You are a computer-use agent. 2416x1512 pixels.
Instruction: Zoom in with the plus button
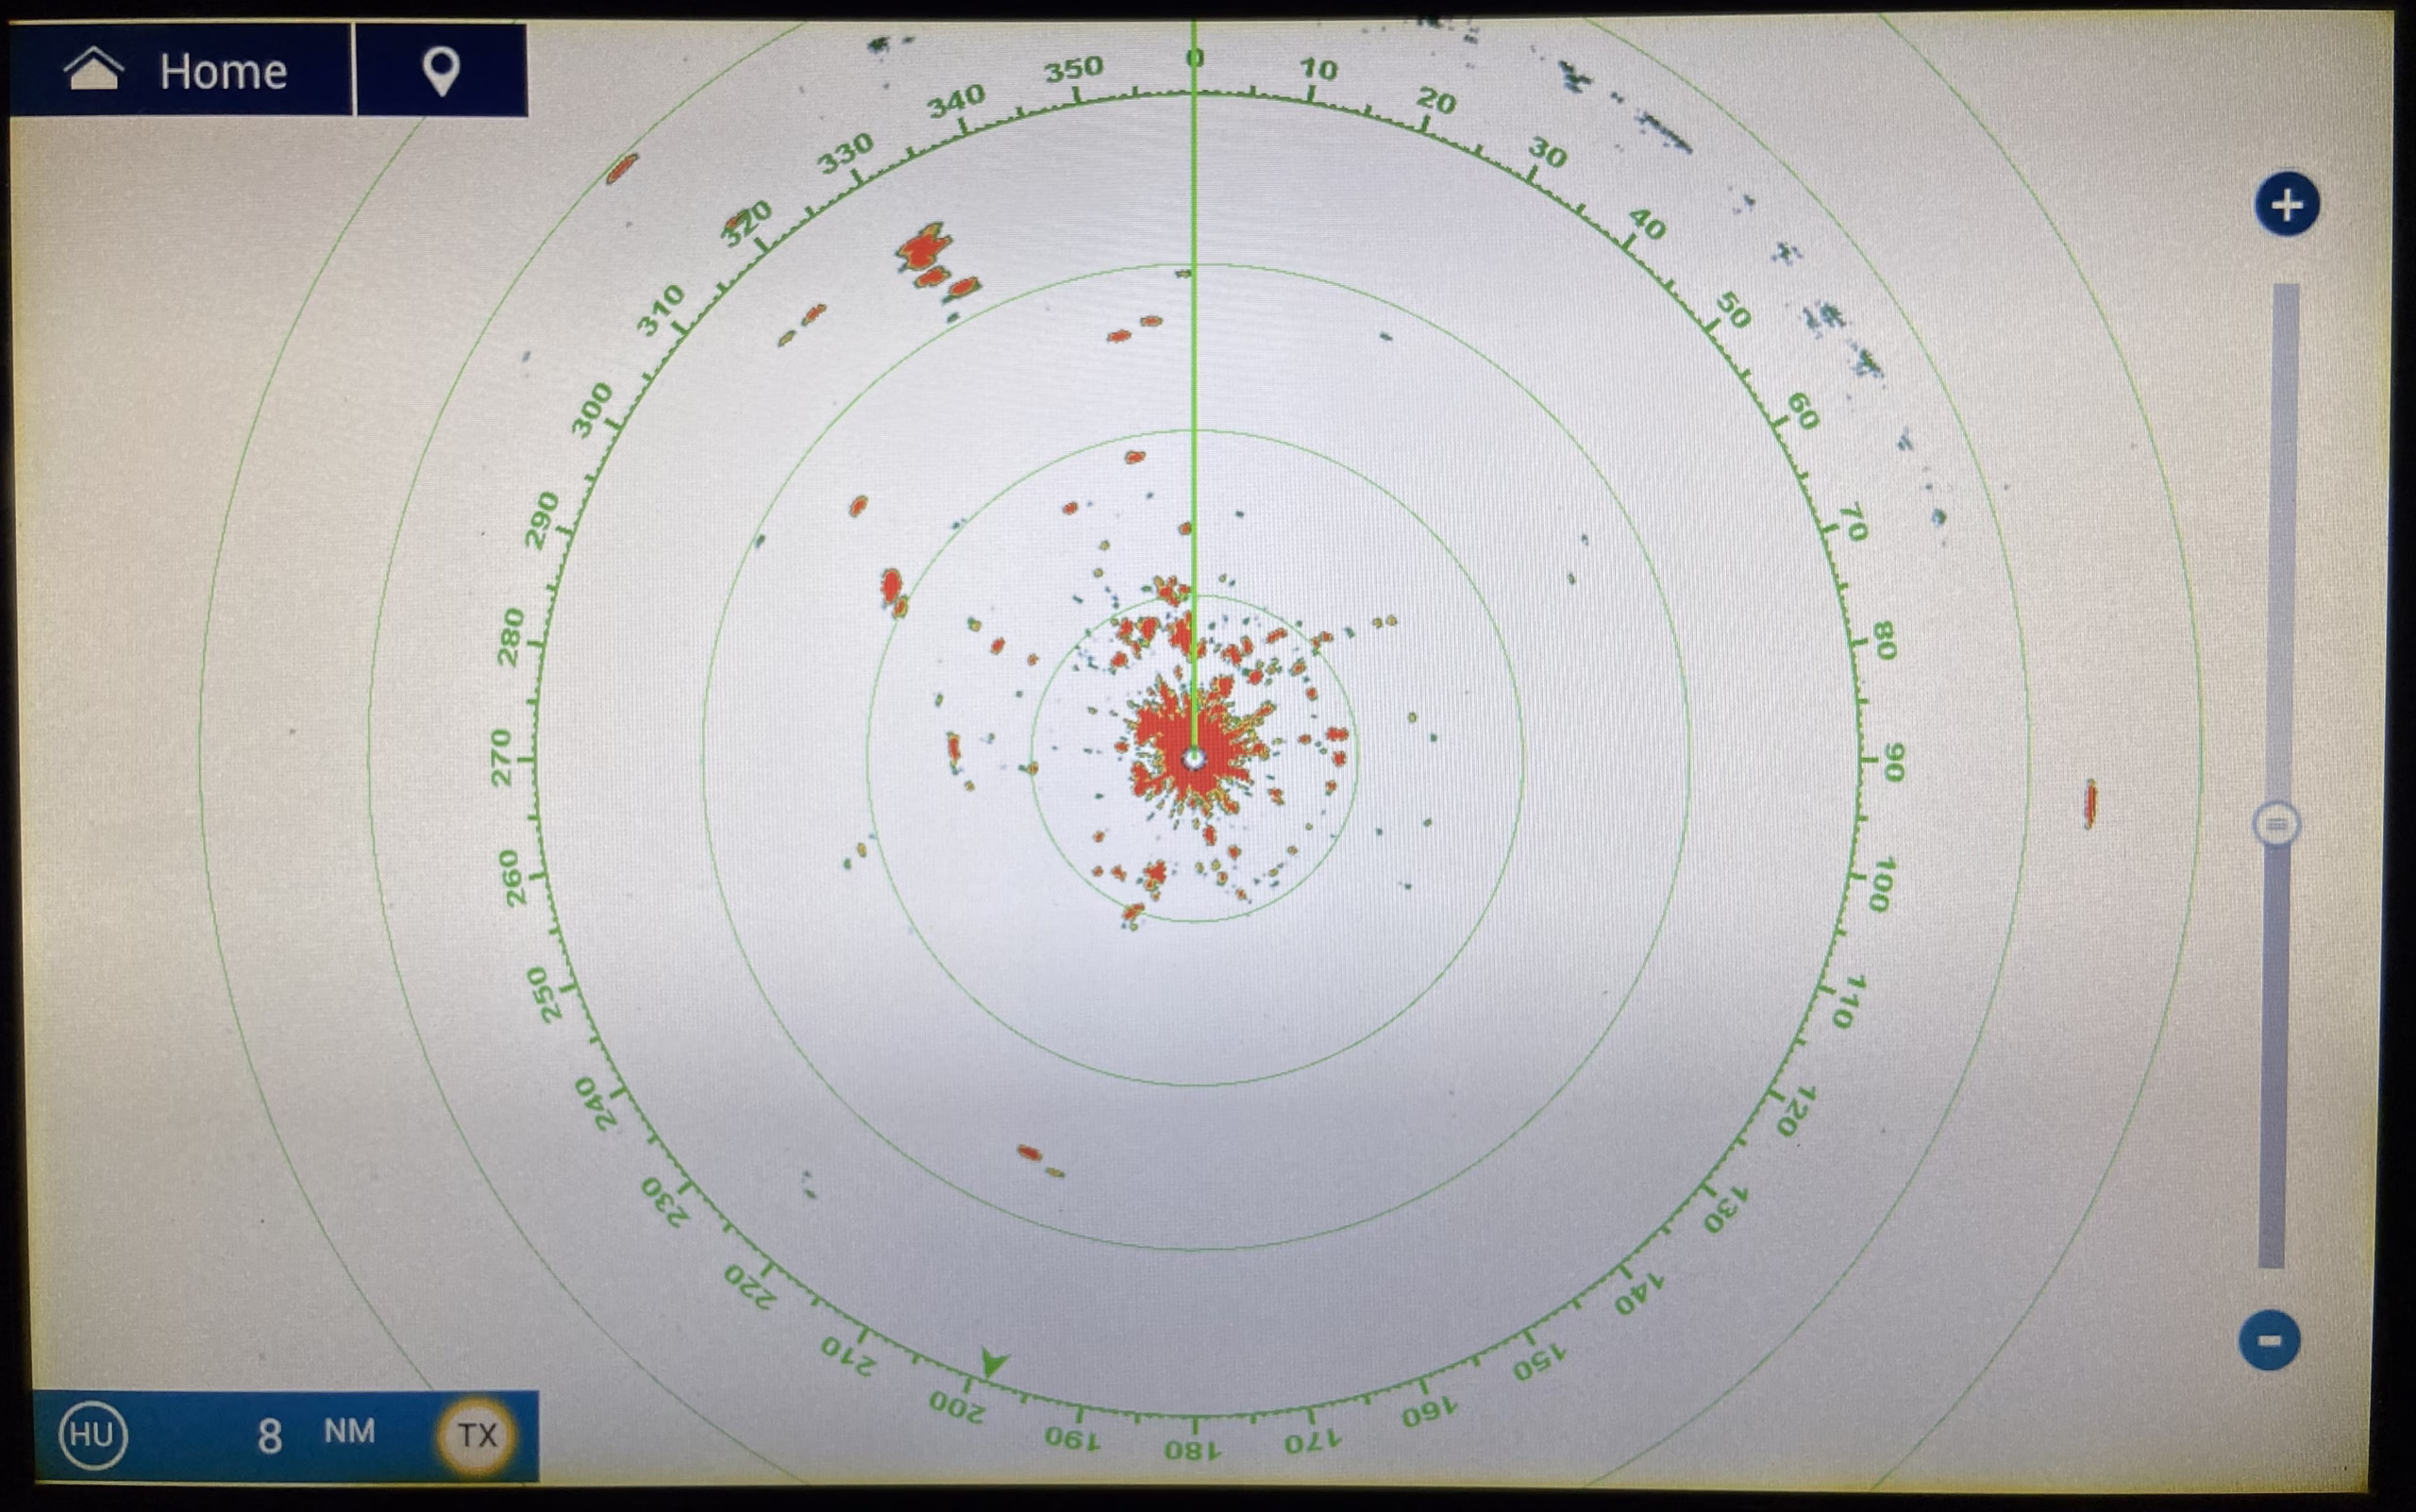2287,205
